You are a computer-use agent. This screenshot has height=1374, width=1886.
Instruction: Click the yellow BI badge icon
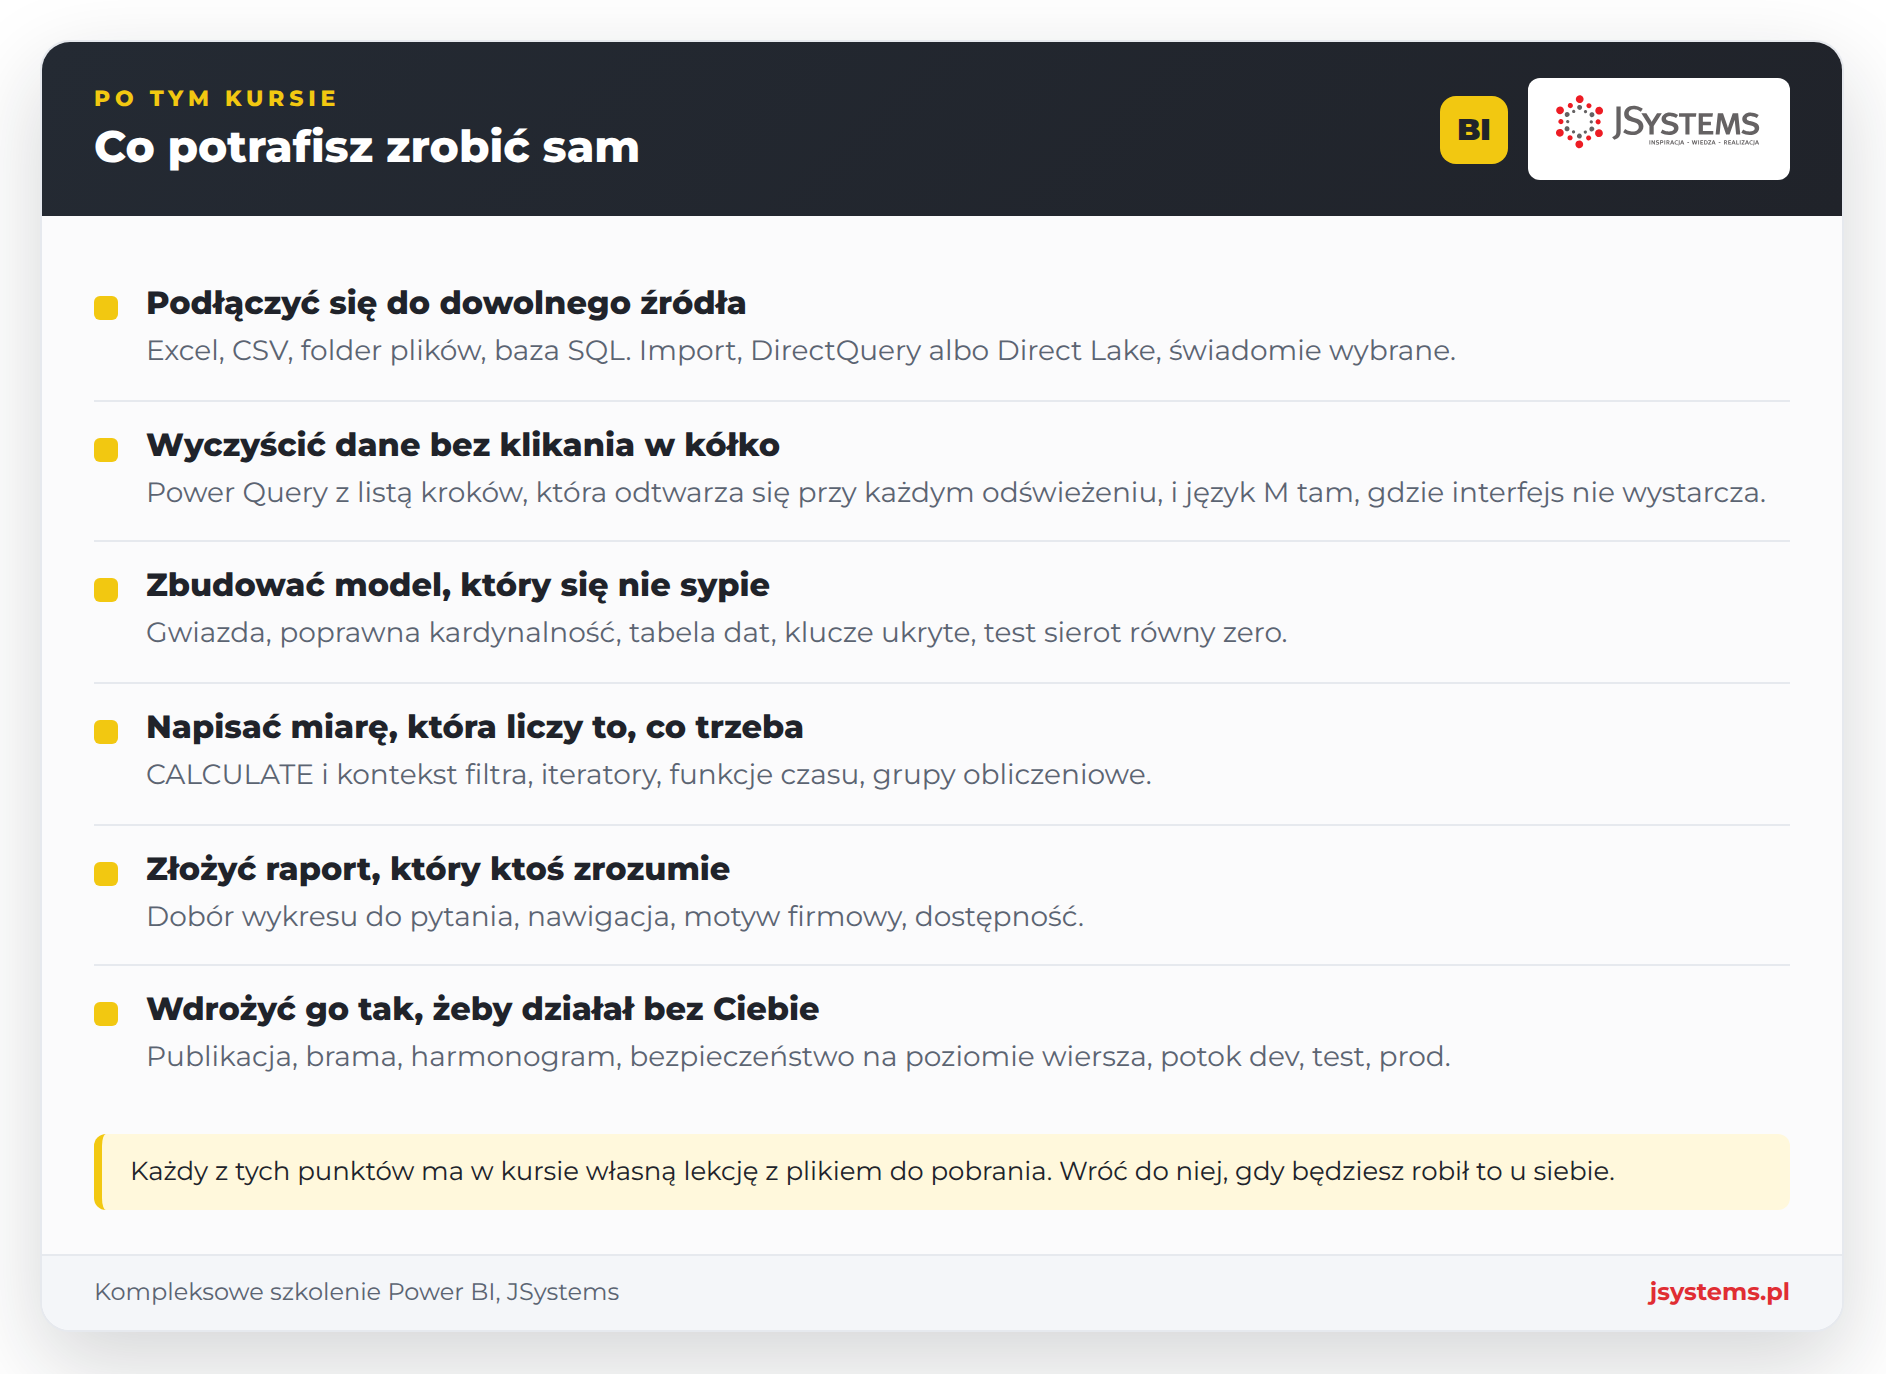[1473, 130]
